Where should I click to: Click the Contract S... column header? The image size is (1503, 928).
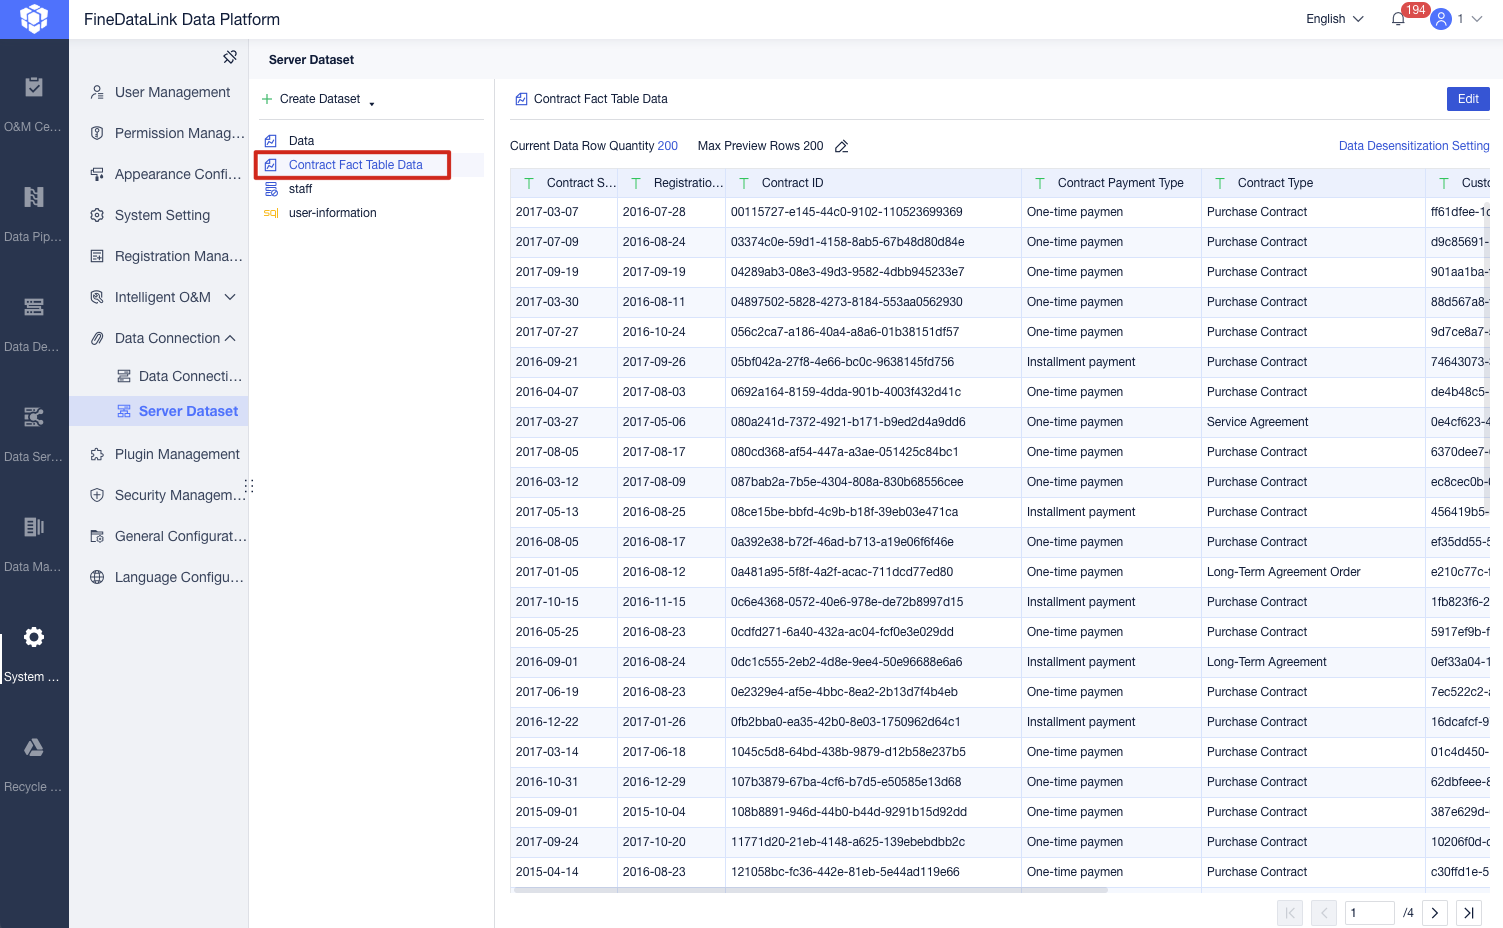coord(563,183)
